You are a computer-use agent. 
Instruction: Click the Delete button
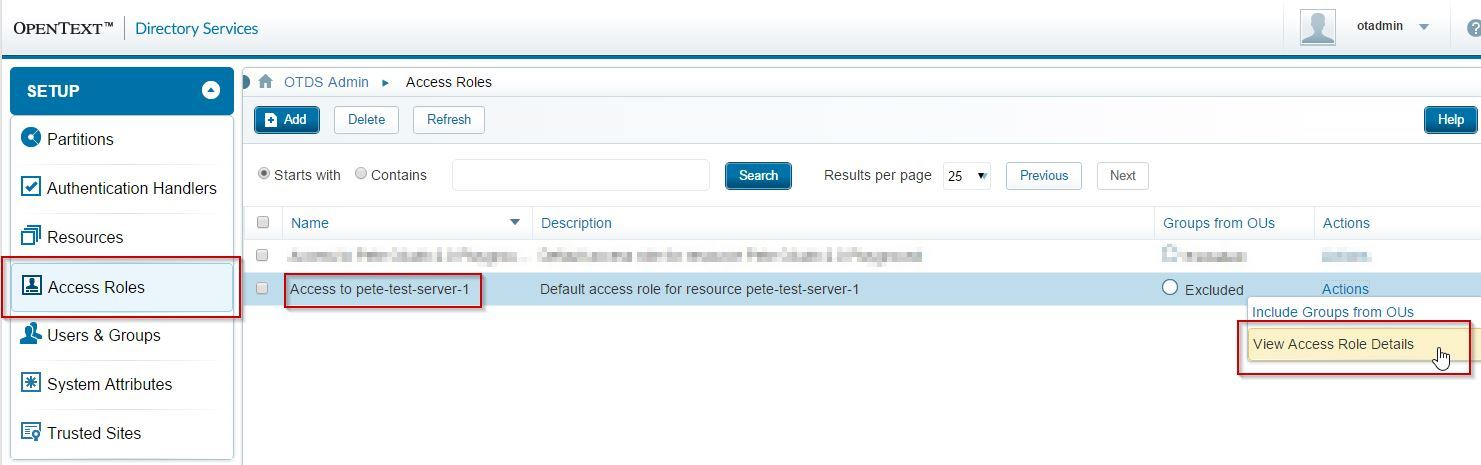coord(366,119)
